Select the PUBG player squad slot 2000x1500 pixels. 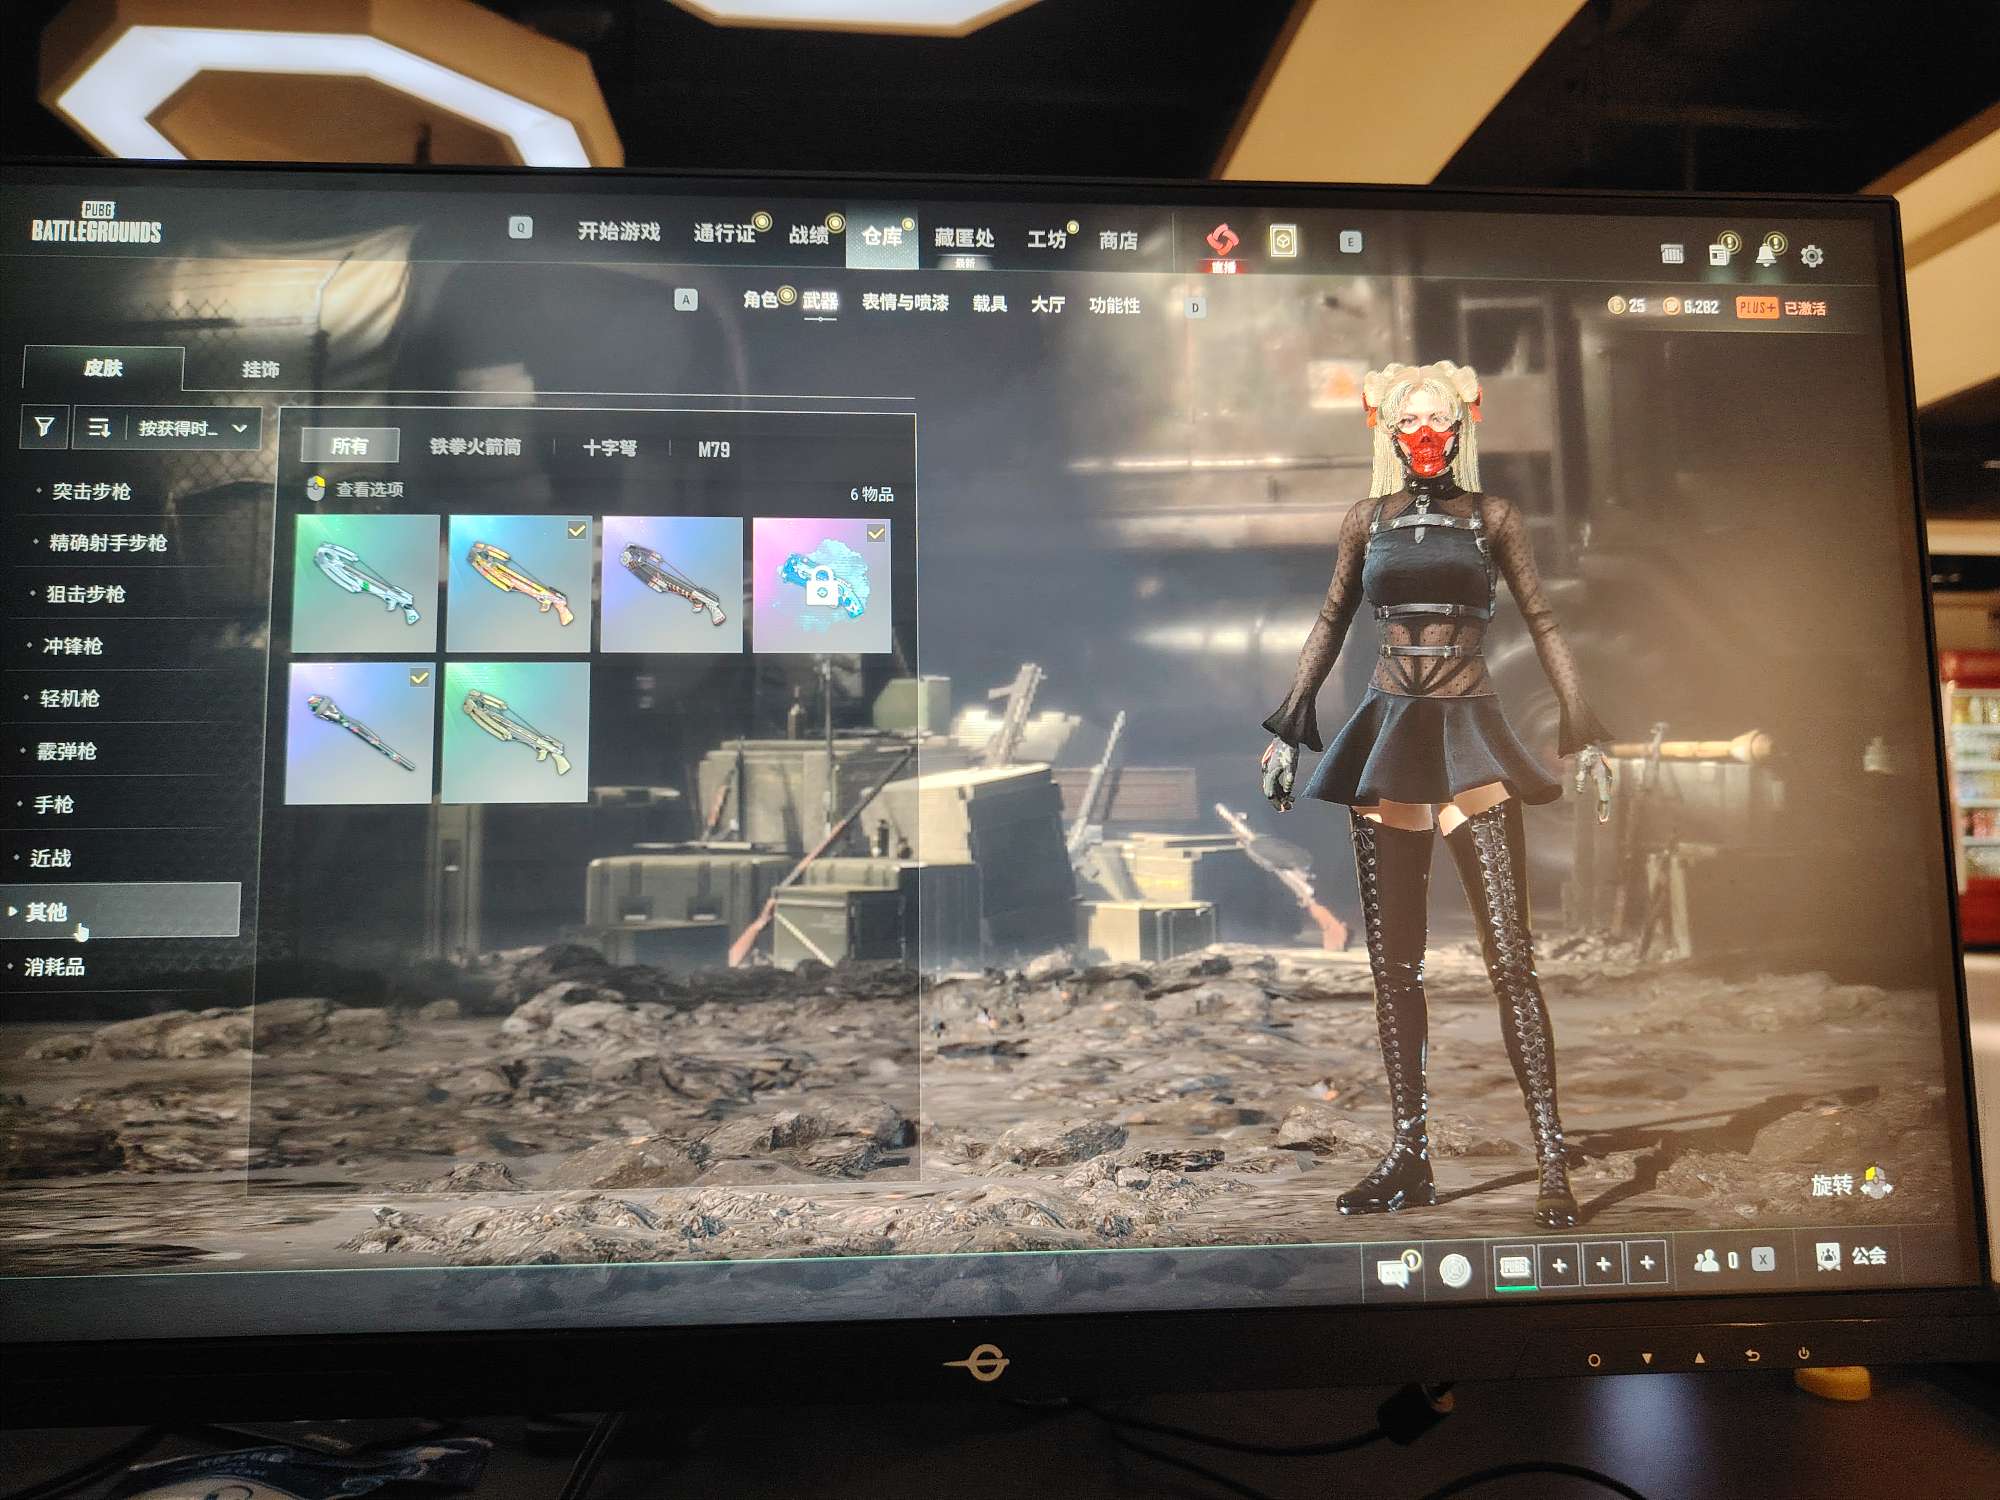point(1514,1266)
